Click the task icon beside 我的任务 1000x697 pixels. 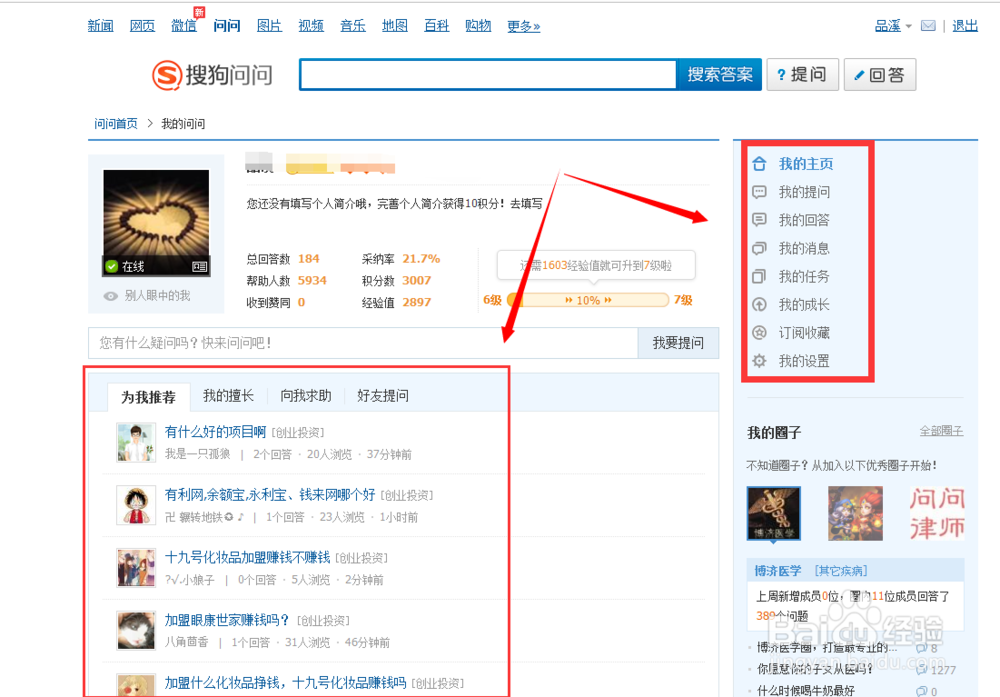tap(759, 276)
